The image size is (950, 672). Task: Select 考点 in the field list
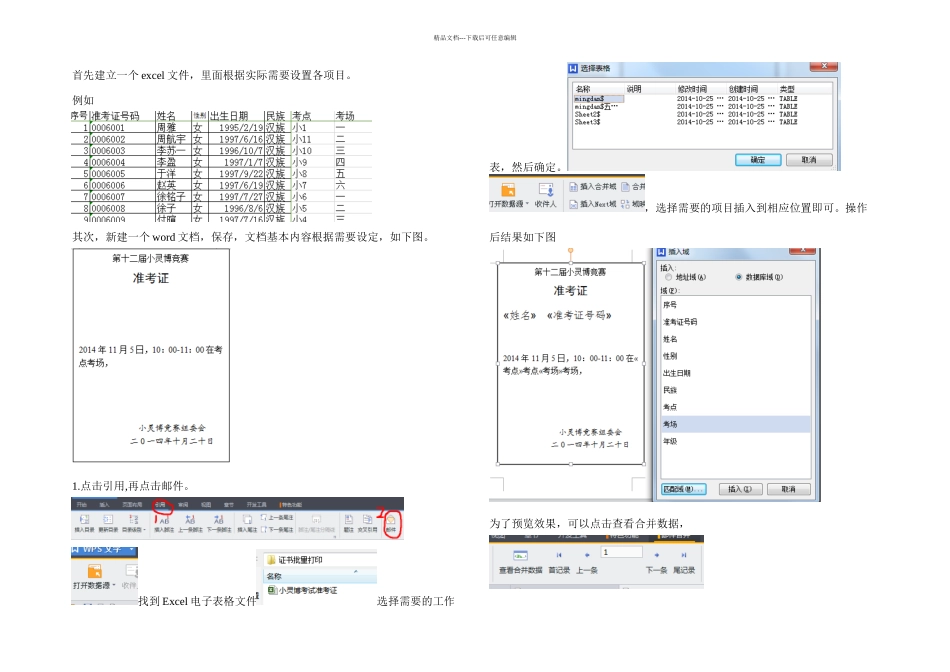pos(736,407)
